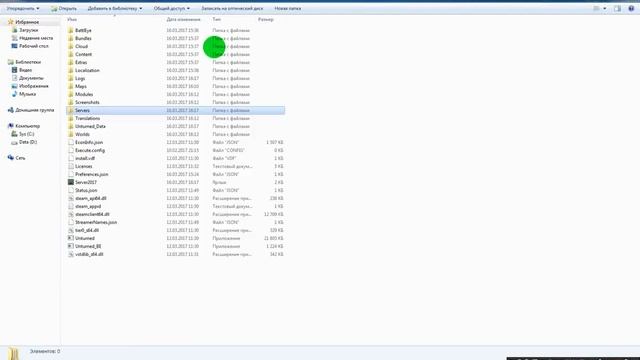Select Компьютер in the navigation pane

(x=27, y=126)
